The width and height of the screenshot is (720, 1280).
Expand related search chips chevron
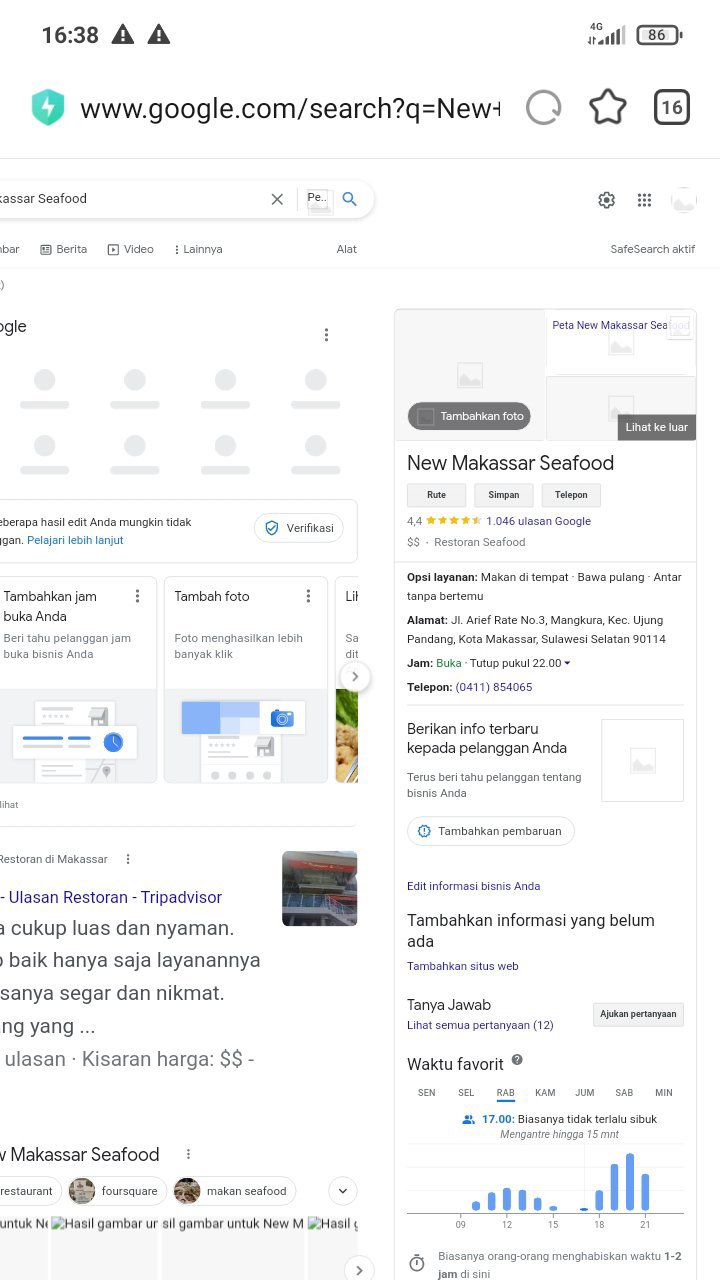pos(343,1191)
